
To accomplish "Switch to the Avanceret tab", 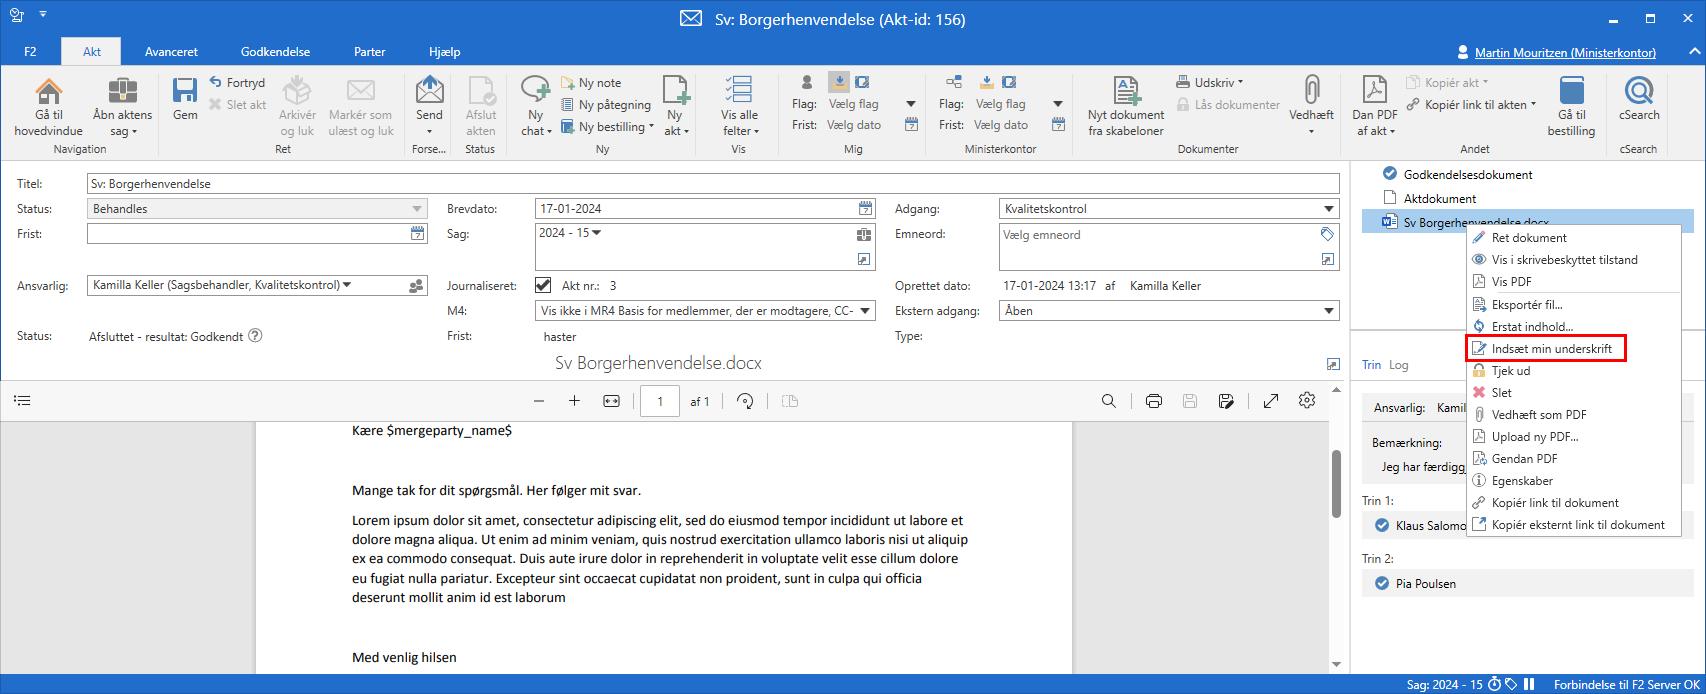I will (x=171, y=52).
